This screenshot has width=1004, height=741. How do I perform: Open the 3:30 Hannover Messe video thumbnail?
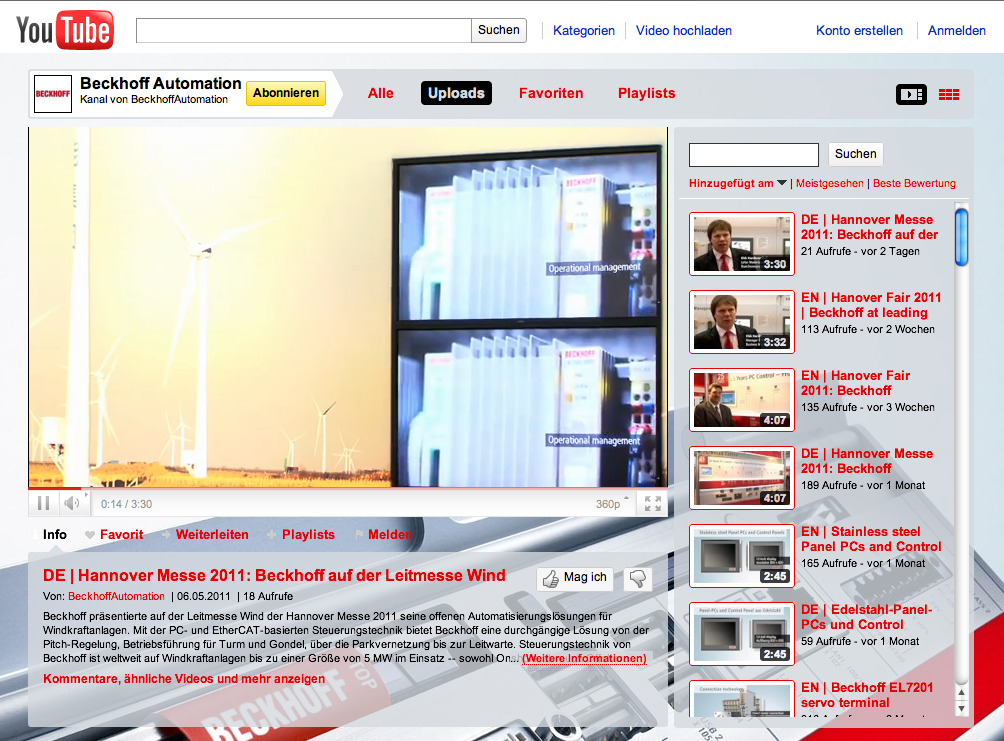pos(741,244)
